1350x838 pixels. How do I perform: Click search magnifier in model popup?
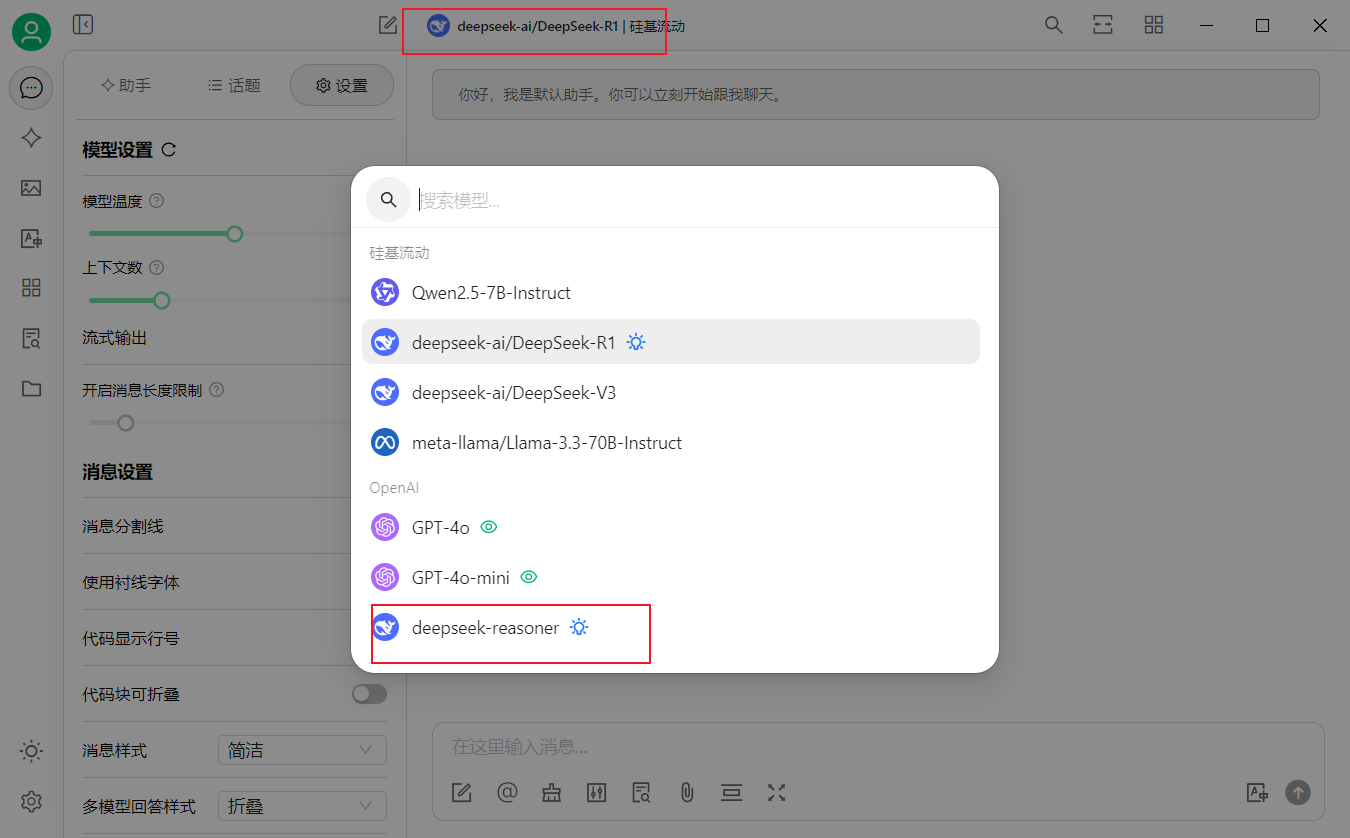[x=388, y=200]
